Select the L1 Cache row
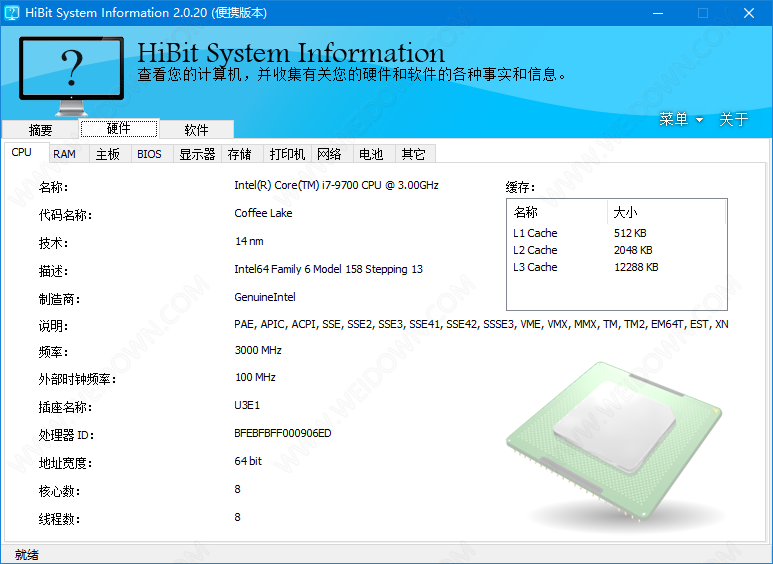The image size is (773, 564). (x=617, y=233)
